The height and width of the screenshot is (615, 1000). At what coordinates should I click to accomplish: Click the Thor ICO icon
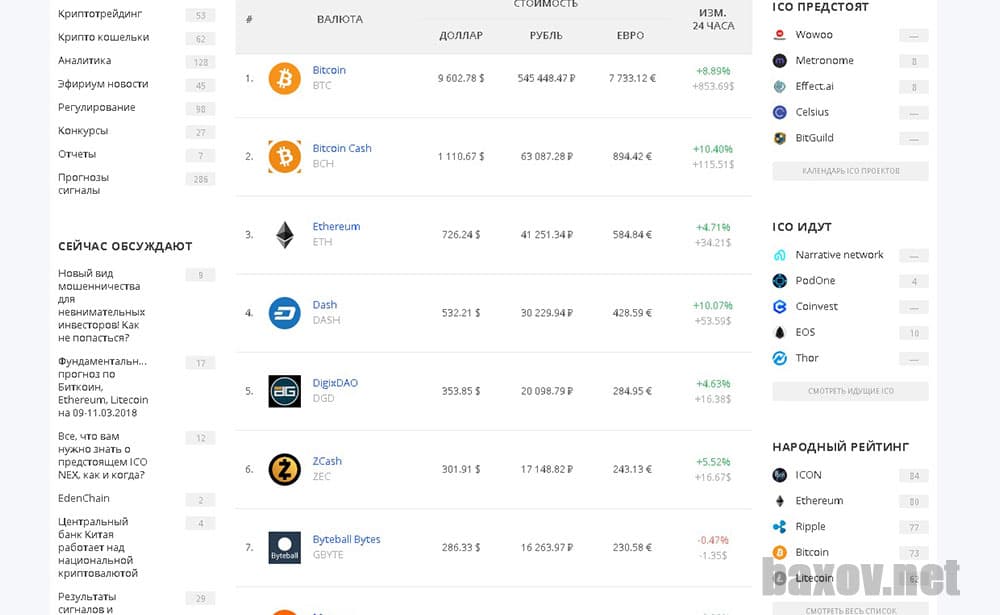781,358
